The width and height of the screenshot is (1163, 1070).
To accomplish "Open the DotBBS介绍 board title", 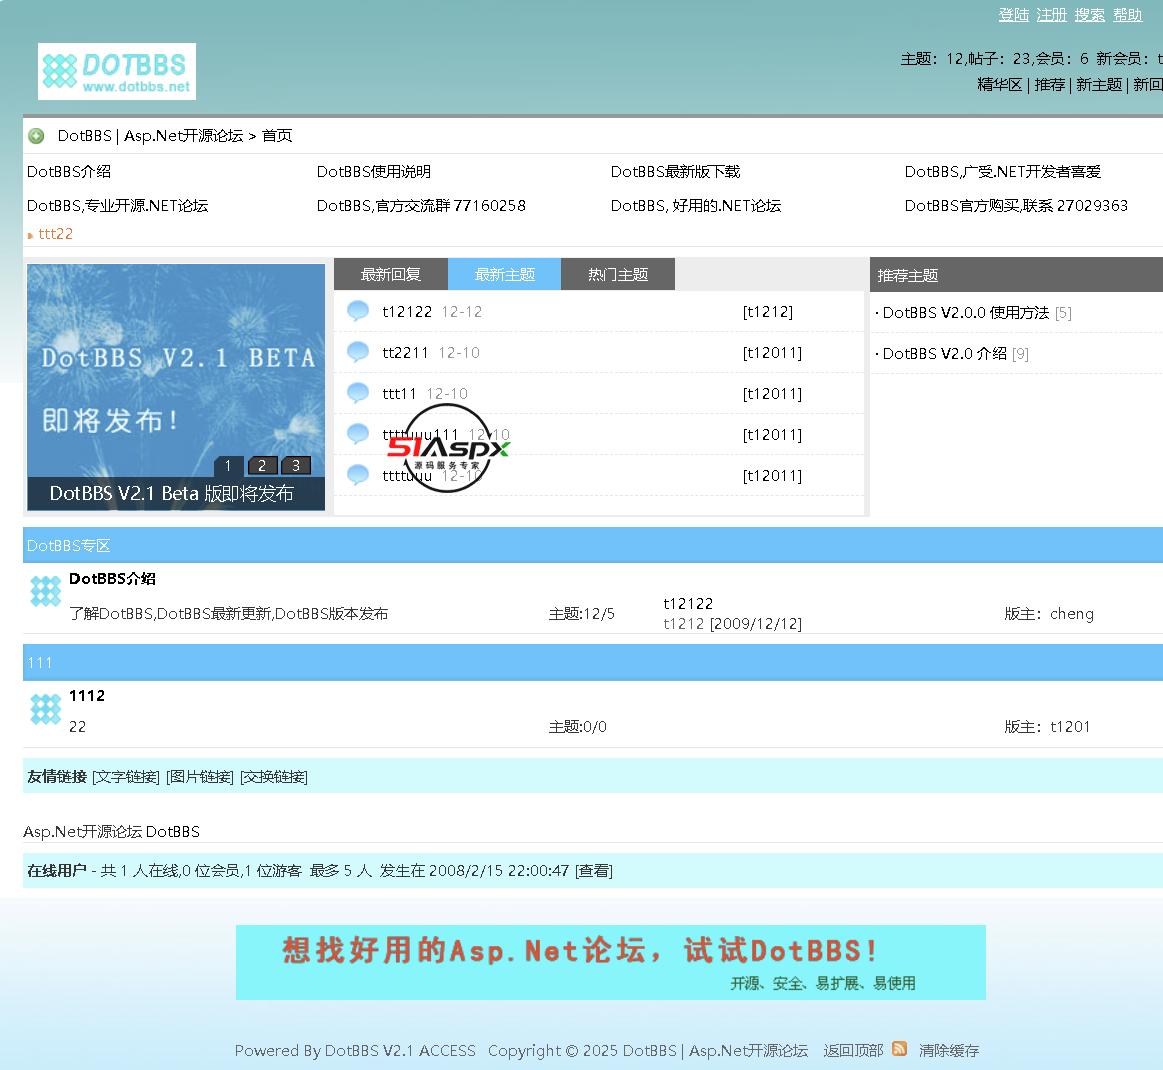I will pos(112,578).
